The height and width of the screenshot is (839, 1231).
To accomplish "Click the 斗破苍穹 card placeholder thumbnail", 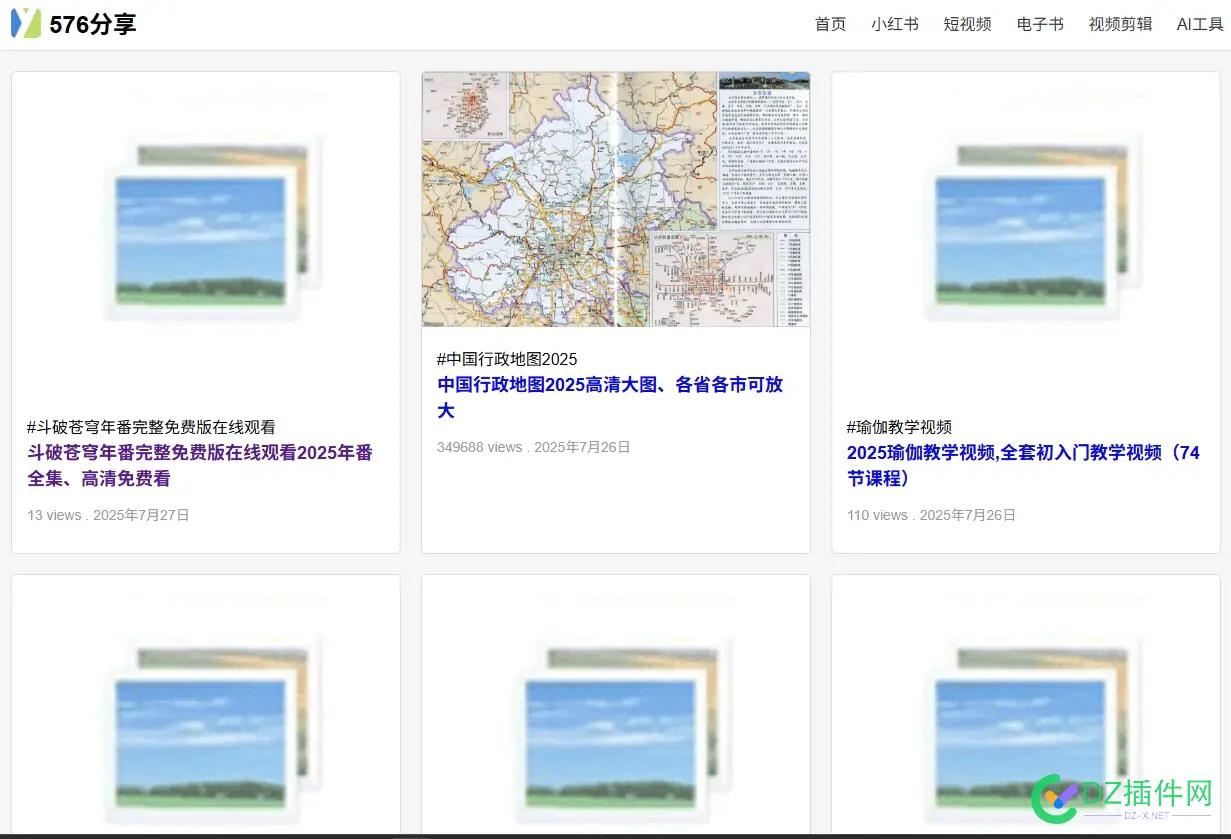I will pos(205,225).
